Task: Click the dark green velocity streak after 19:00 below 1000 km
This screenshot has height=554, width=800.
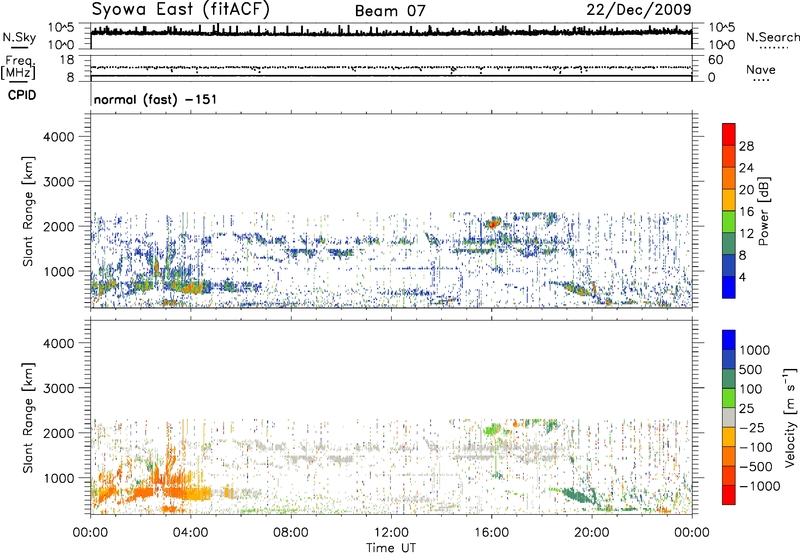Action: pyautogui.click(x=579, y=495)
